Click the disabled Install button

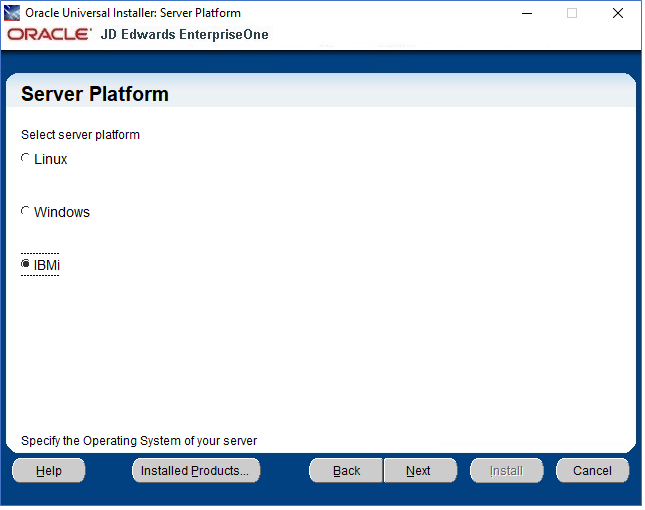tap(506, 471)
